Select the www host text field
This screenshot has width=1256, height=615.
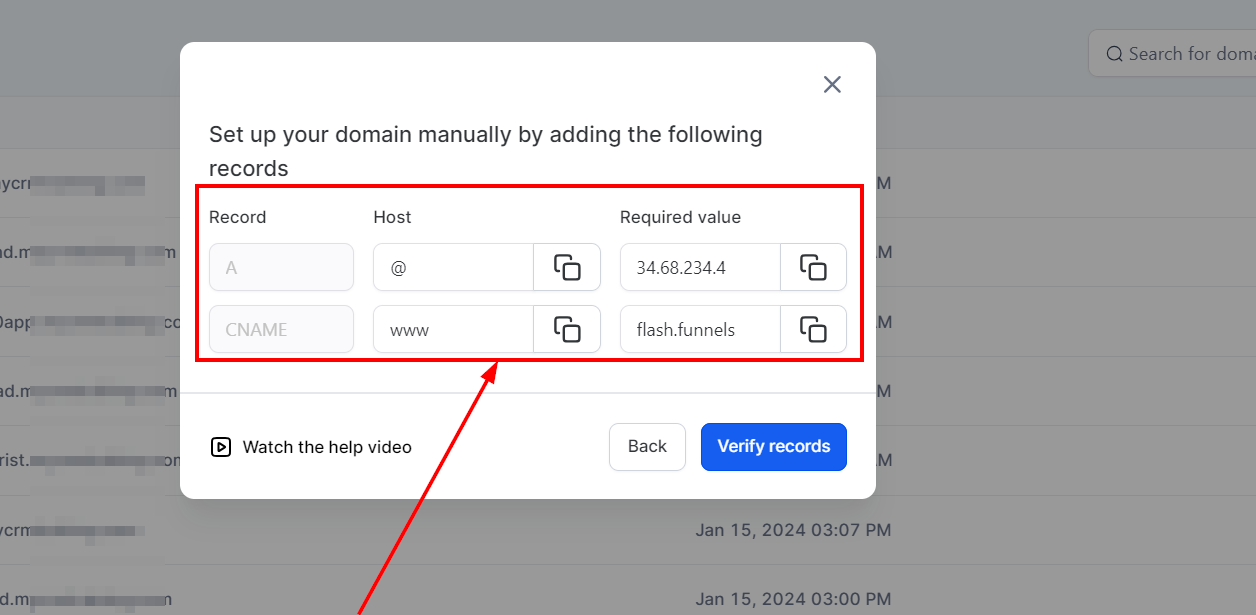(x=453, y=329)
